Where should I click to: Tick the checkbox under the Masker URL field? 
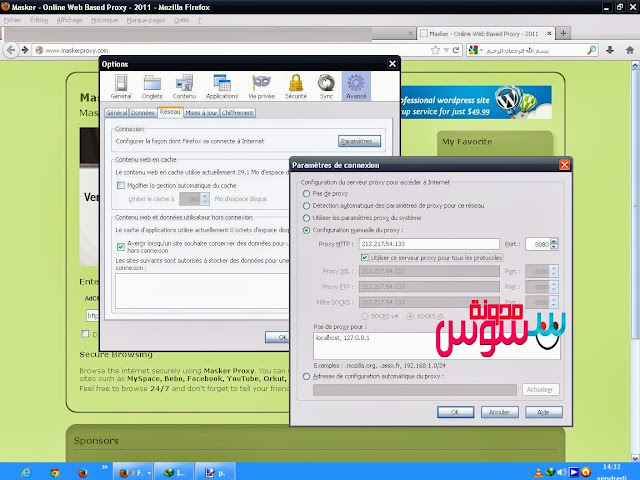tap(85, 334)
